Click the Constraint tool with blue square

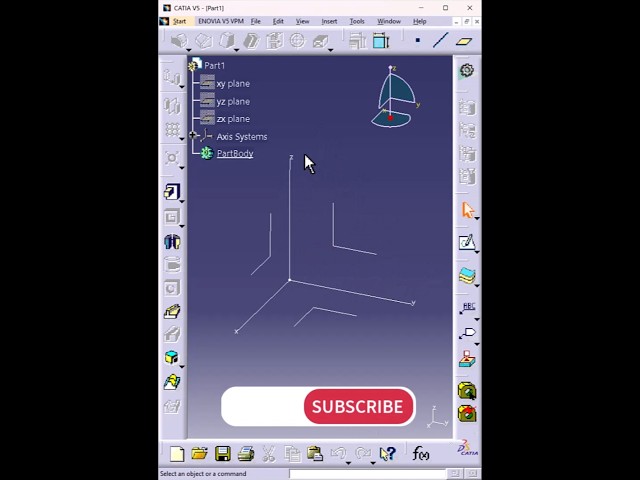pyautogui.click(x=381, y=41)
